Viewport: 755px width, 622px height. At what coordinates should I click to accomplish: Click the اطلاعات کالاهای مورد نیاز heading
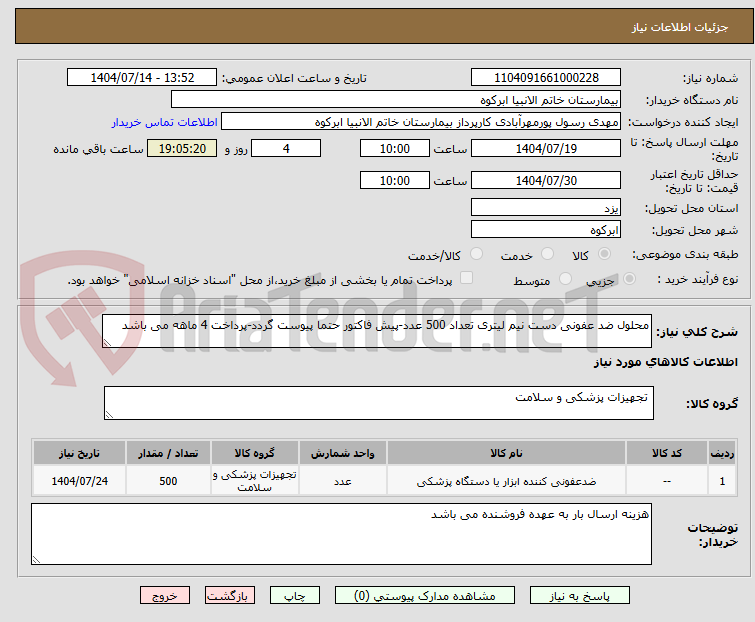pyautogui.click(x=665, y=362)
